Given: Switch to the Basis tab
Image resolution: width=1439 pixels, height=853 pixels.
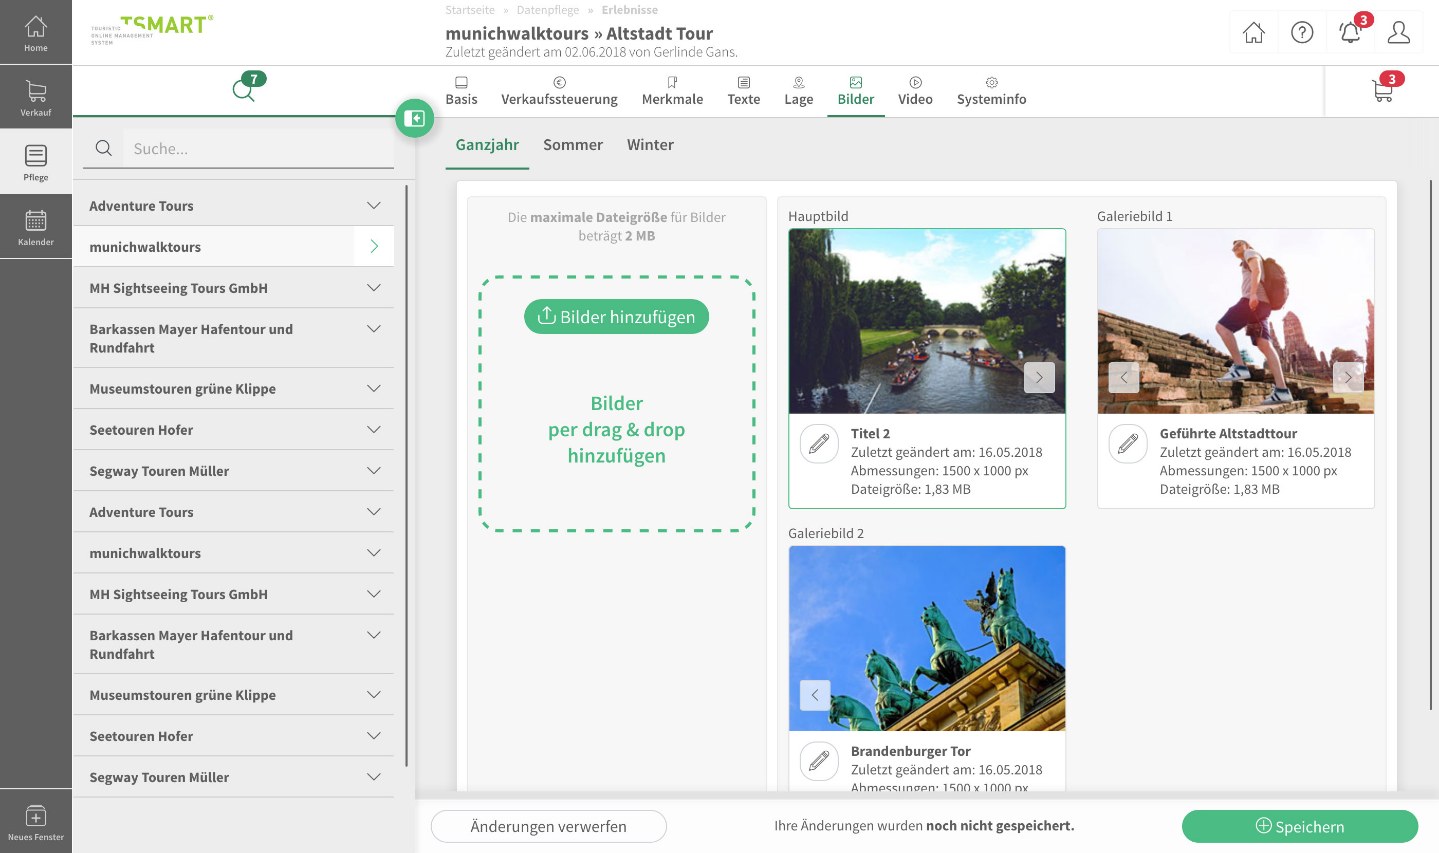Looking at the screenshot, I should click(461, 91).
